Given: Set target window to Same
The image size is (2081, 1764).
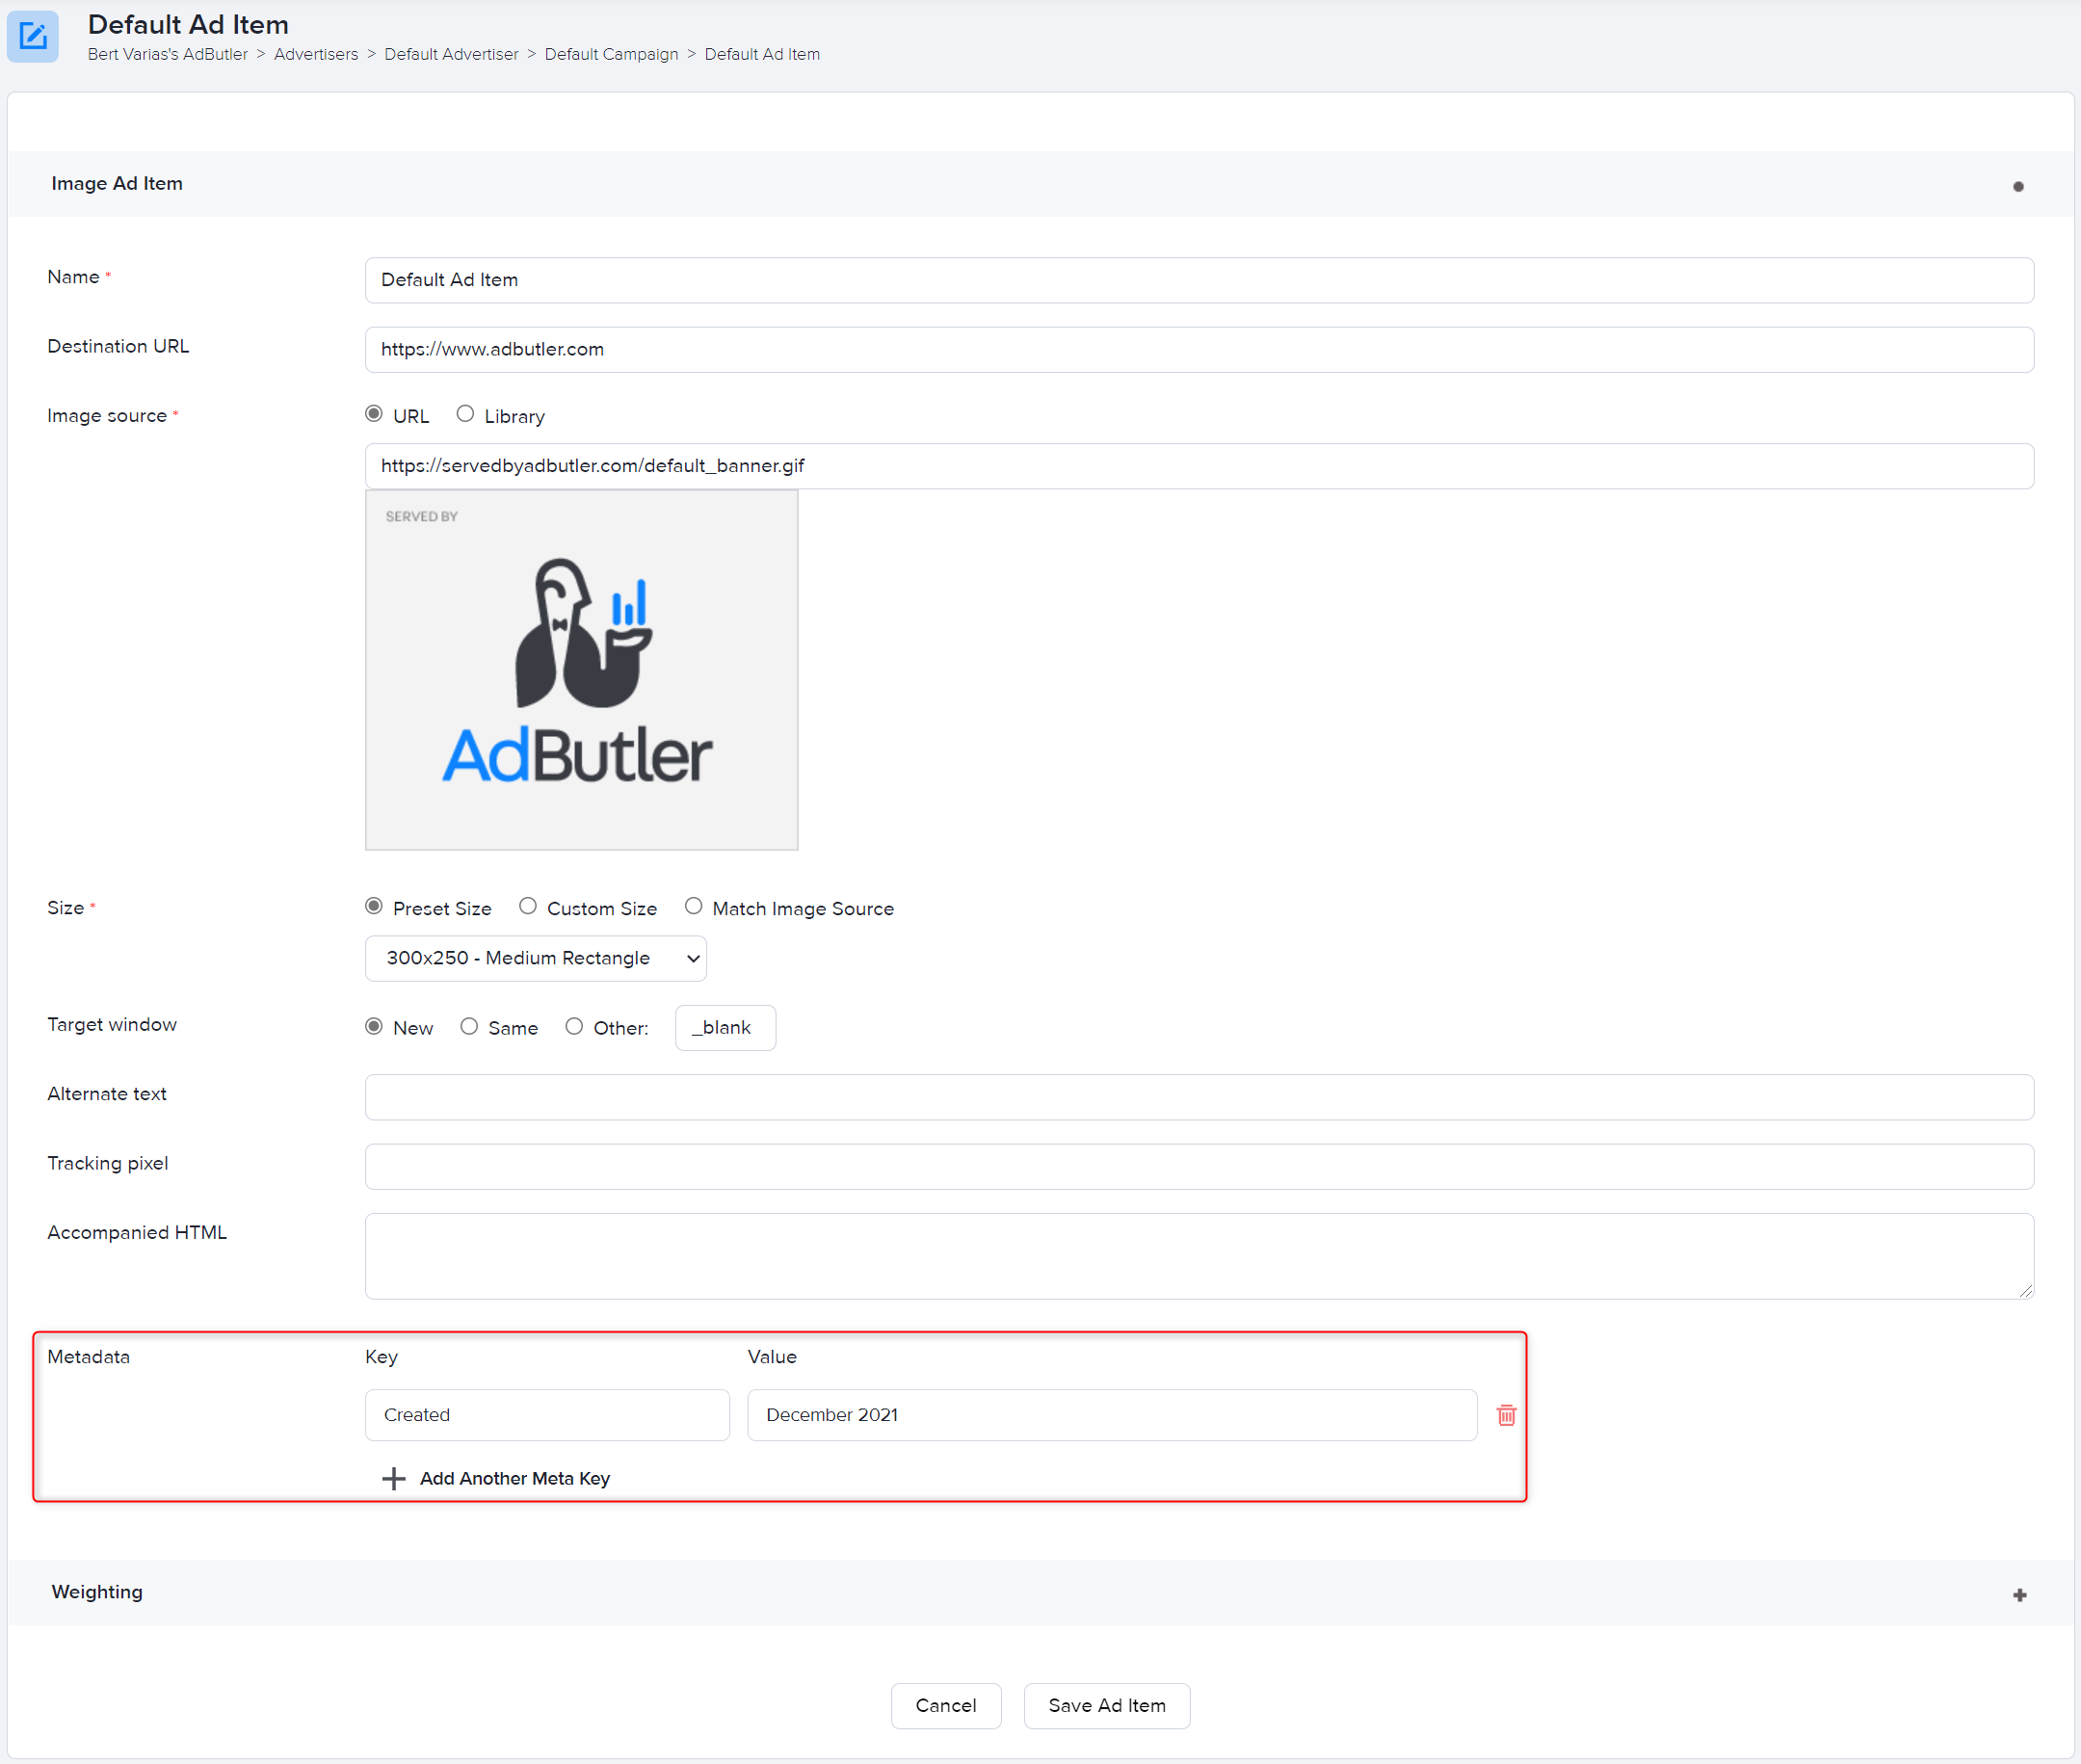Looking at the screenshot, I should (468, 1026).
